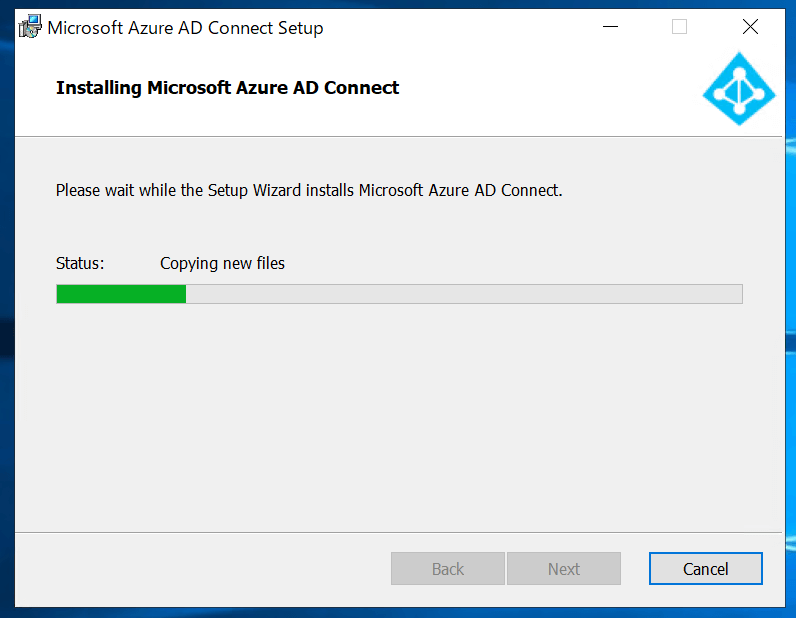Minimize the Azure AD Connect Setup window
The height and width of the screenshot is (618, 796).
coord(610,27)
